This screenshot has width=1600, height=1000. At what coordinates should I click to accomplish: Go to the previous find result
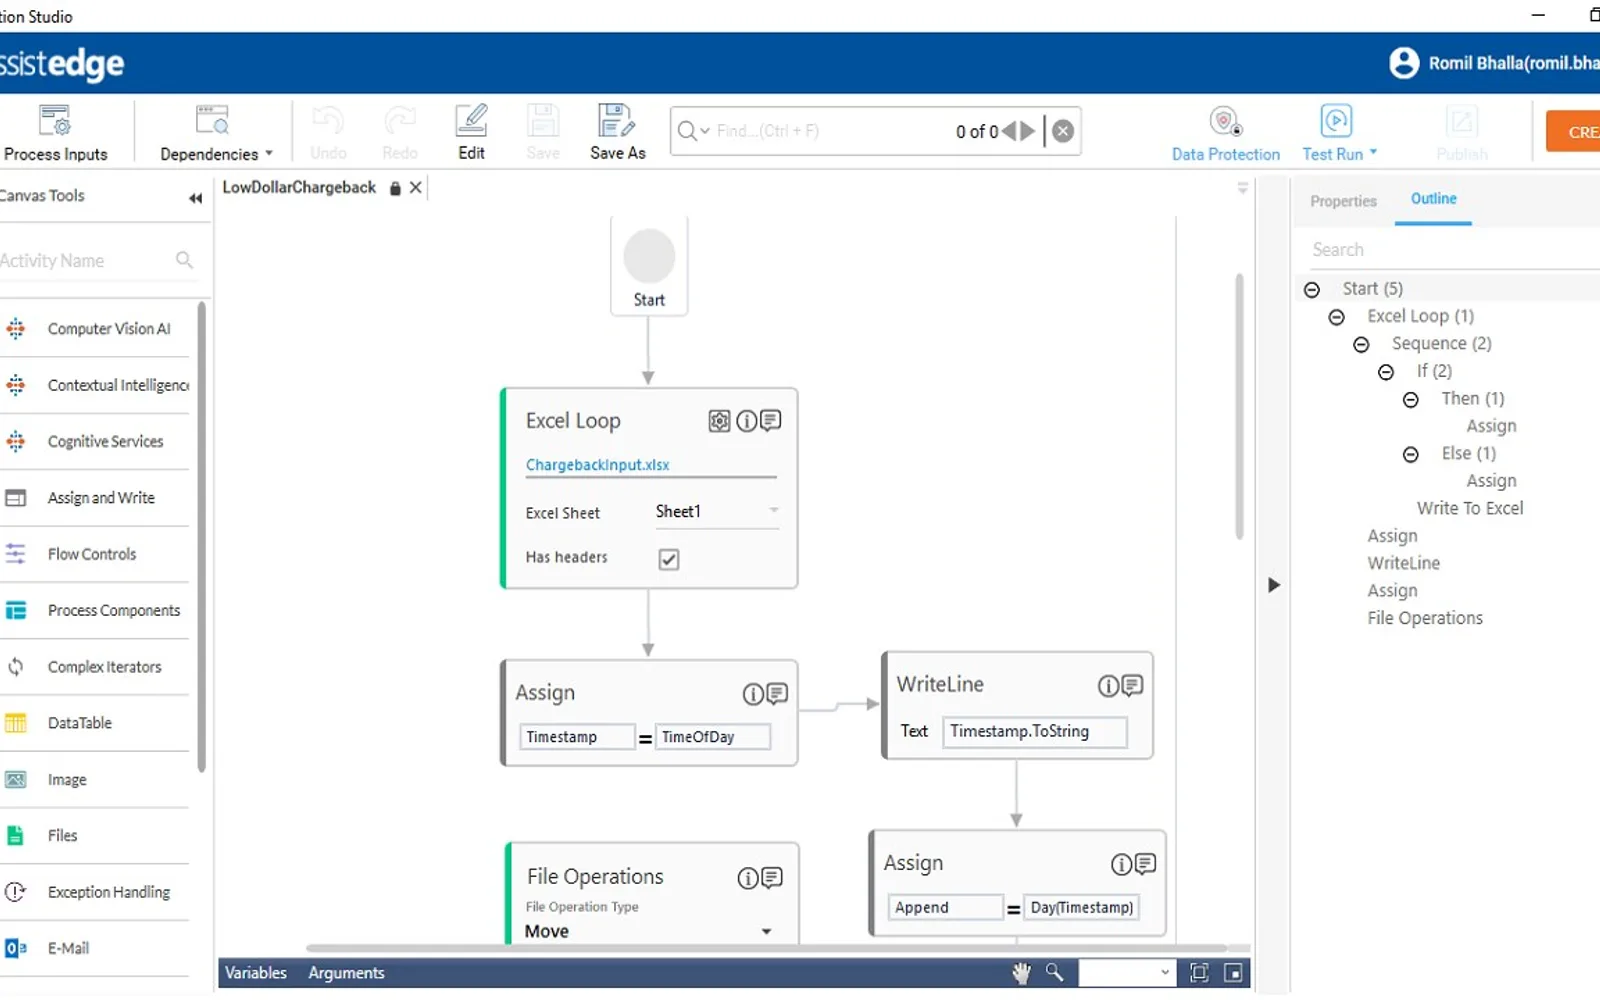point(1009,131)
